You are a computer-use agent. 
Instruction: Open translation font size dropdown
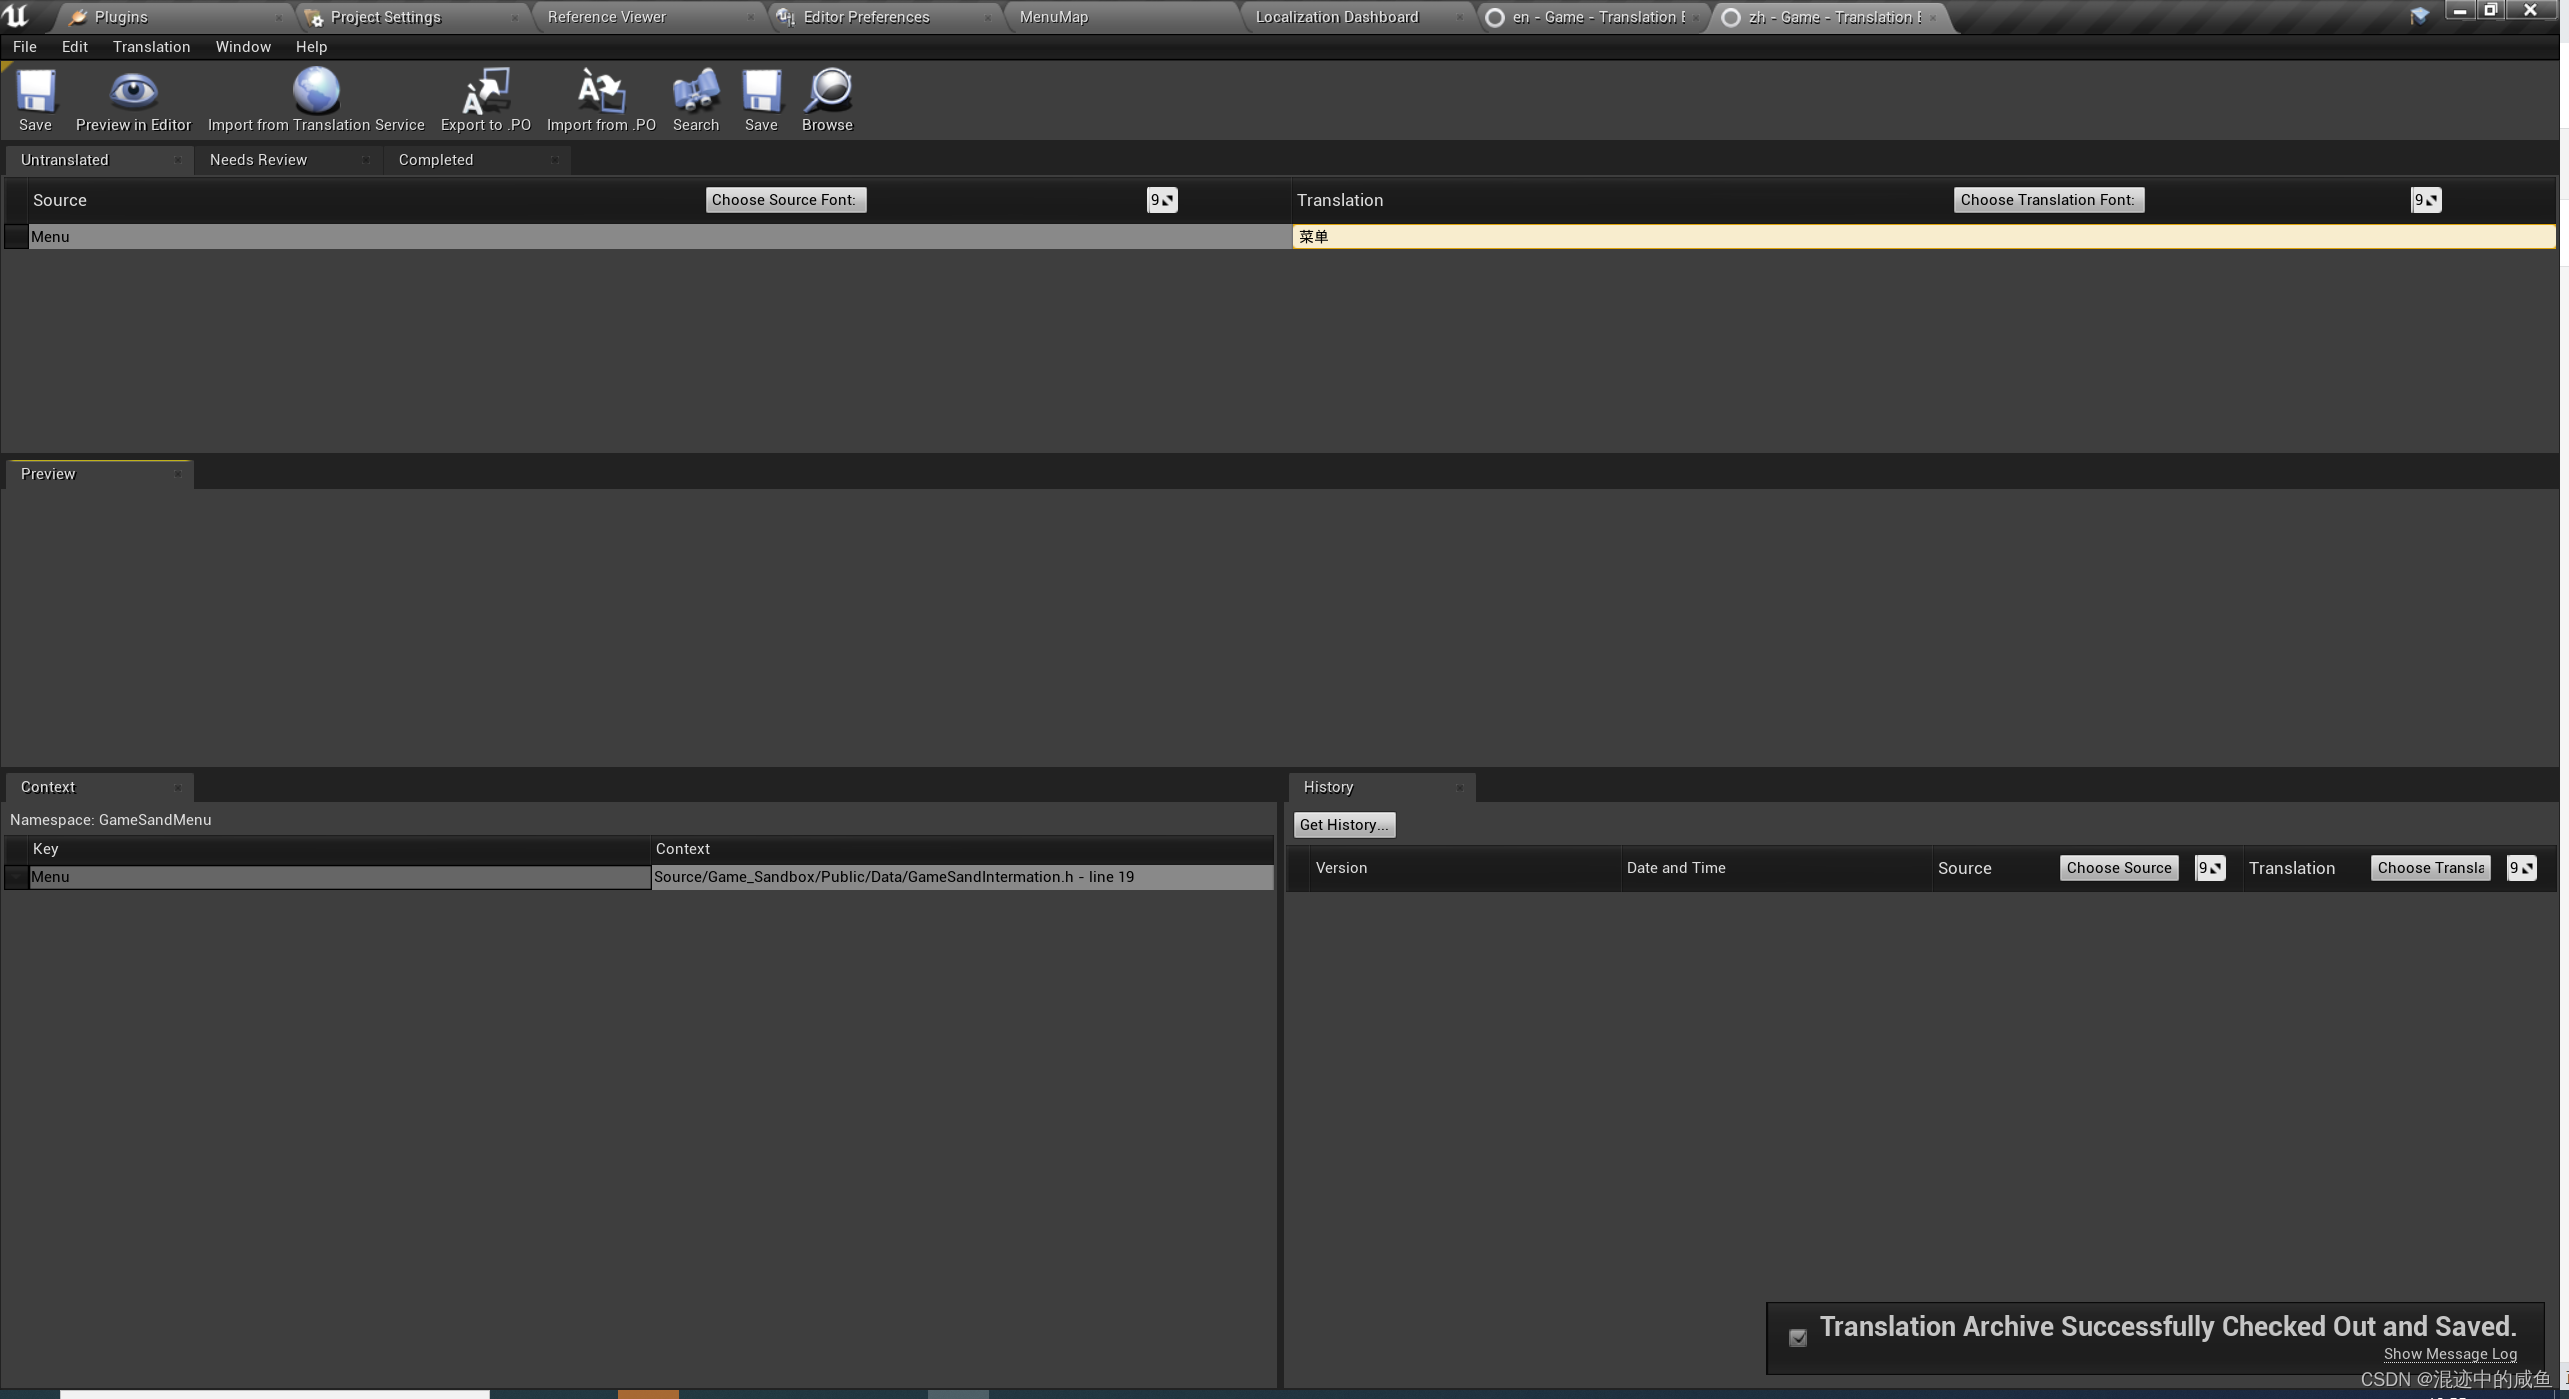2426,200
